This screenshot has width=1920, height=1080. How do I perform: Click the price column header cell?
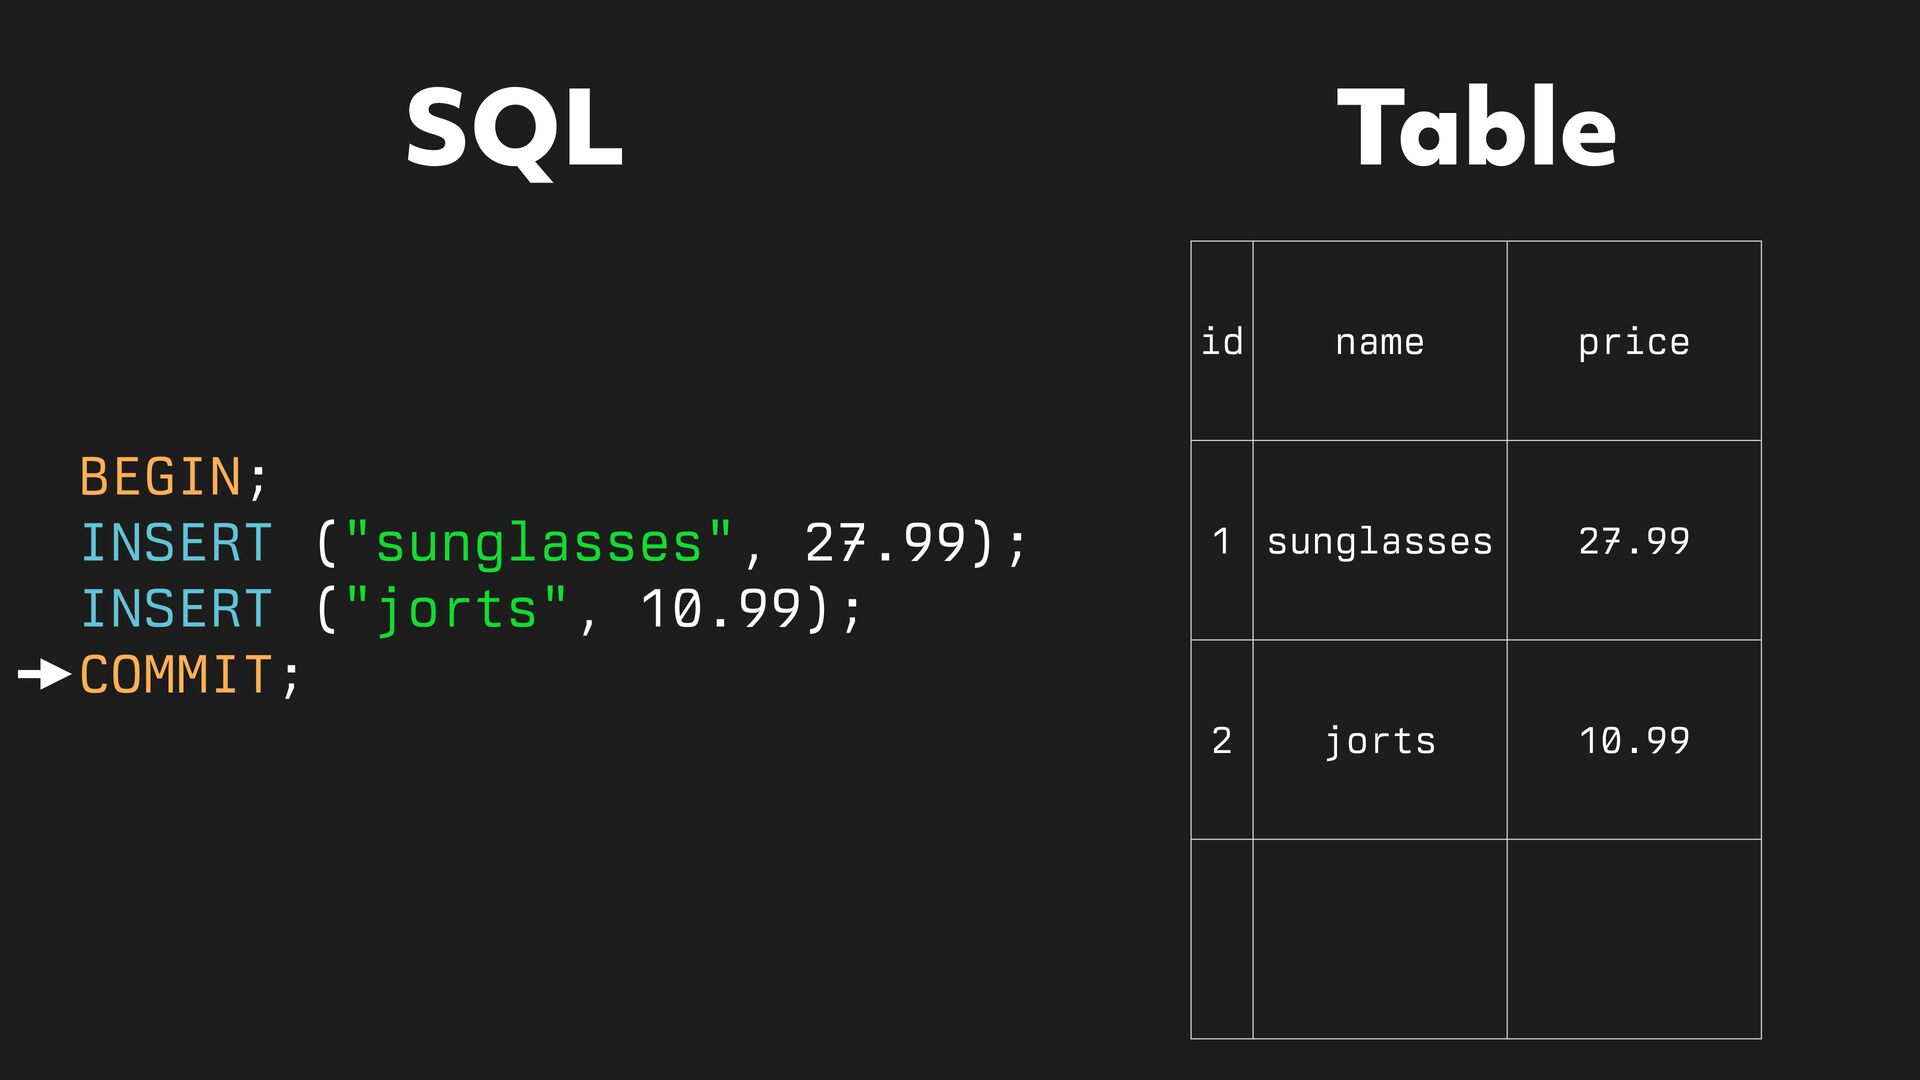(x=1633, y=342)
